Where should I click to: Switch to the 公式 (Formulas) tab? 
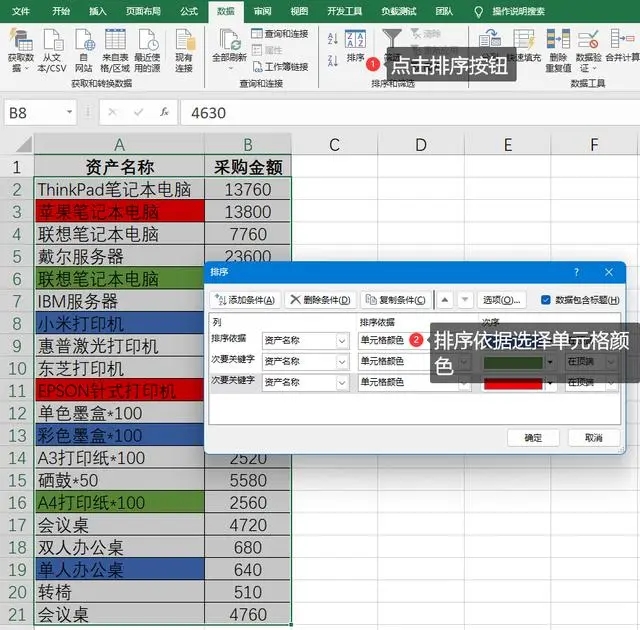click(x=189, y=11)
